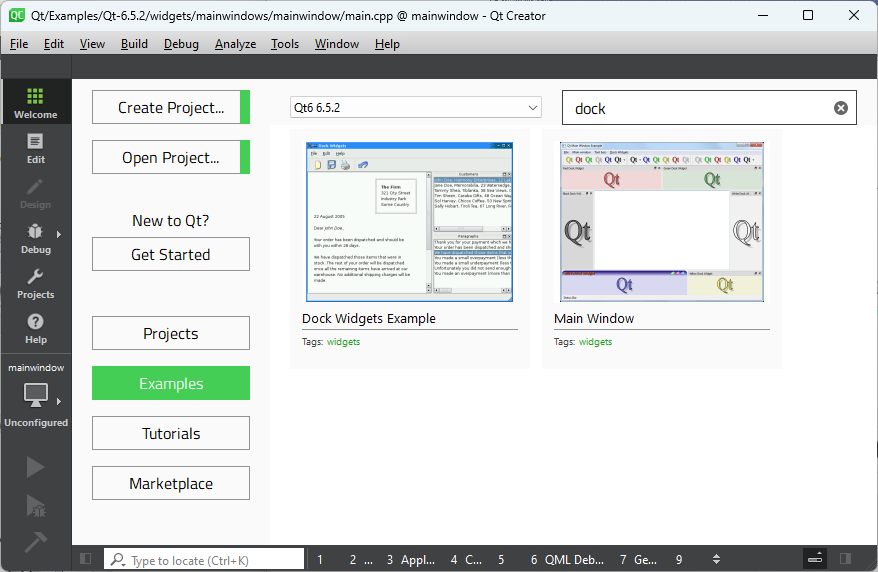Image resolution: width=878 pixels, height=572 pixels.
Task: Toggle the left sidebar visibility
Action: click(x=86, y=559)
